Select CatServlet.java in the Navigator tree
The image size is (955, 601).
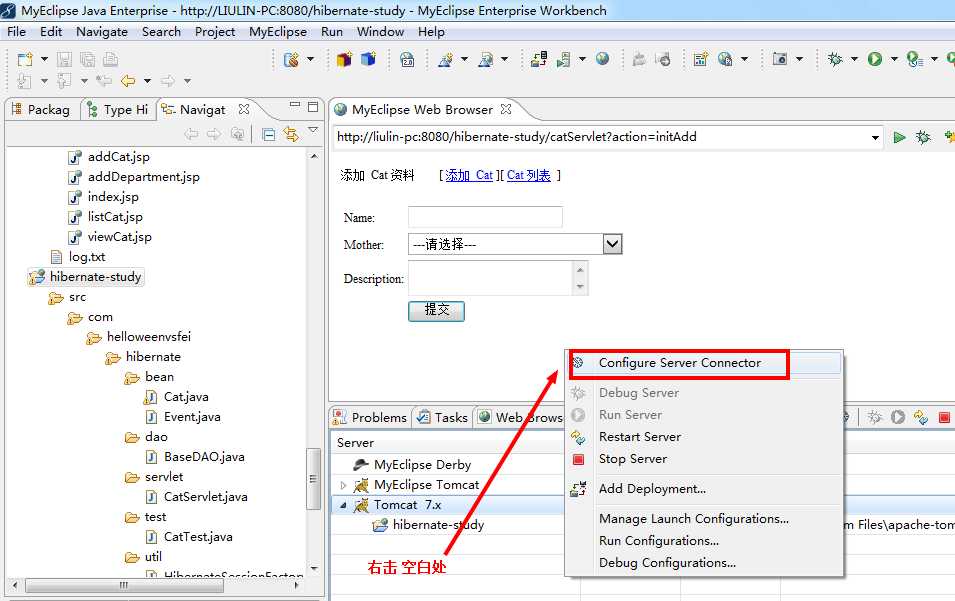point(205,497)
